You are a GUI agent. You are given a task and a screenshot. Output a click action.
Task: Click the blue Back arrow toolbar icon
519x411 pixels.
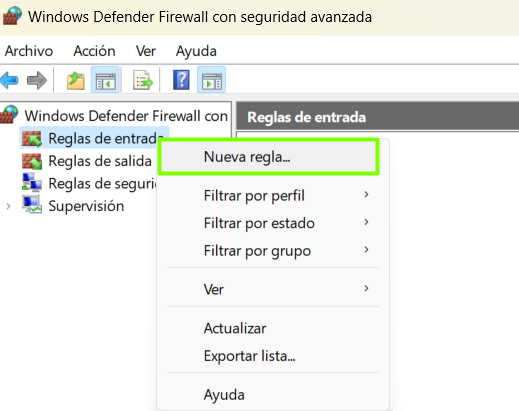9,80
